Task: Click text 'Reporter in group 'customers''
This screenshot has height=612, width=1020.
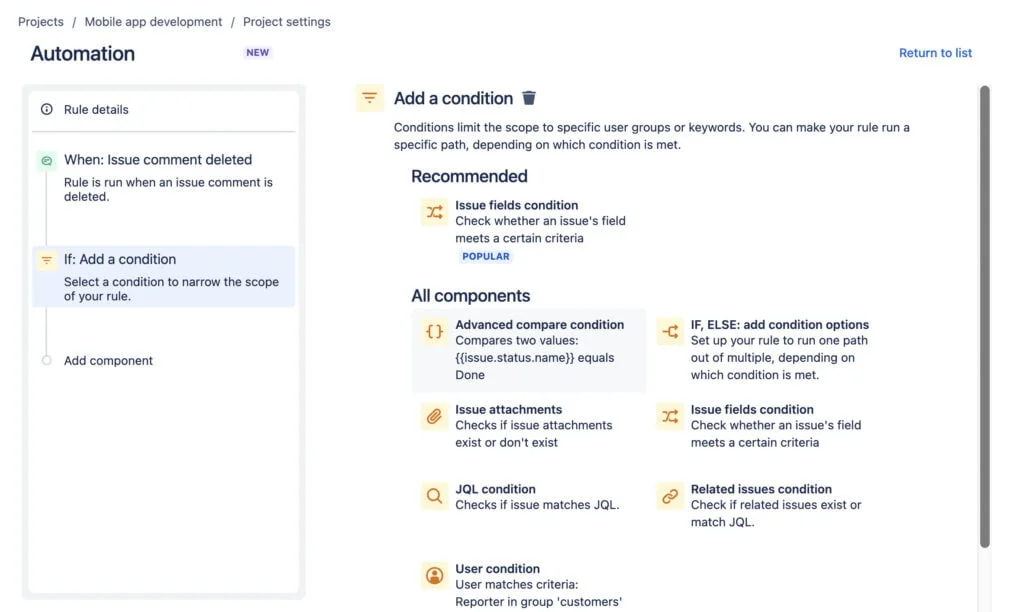Action: pyautogui.click(x=539, y=602)
